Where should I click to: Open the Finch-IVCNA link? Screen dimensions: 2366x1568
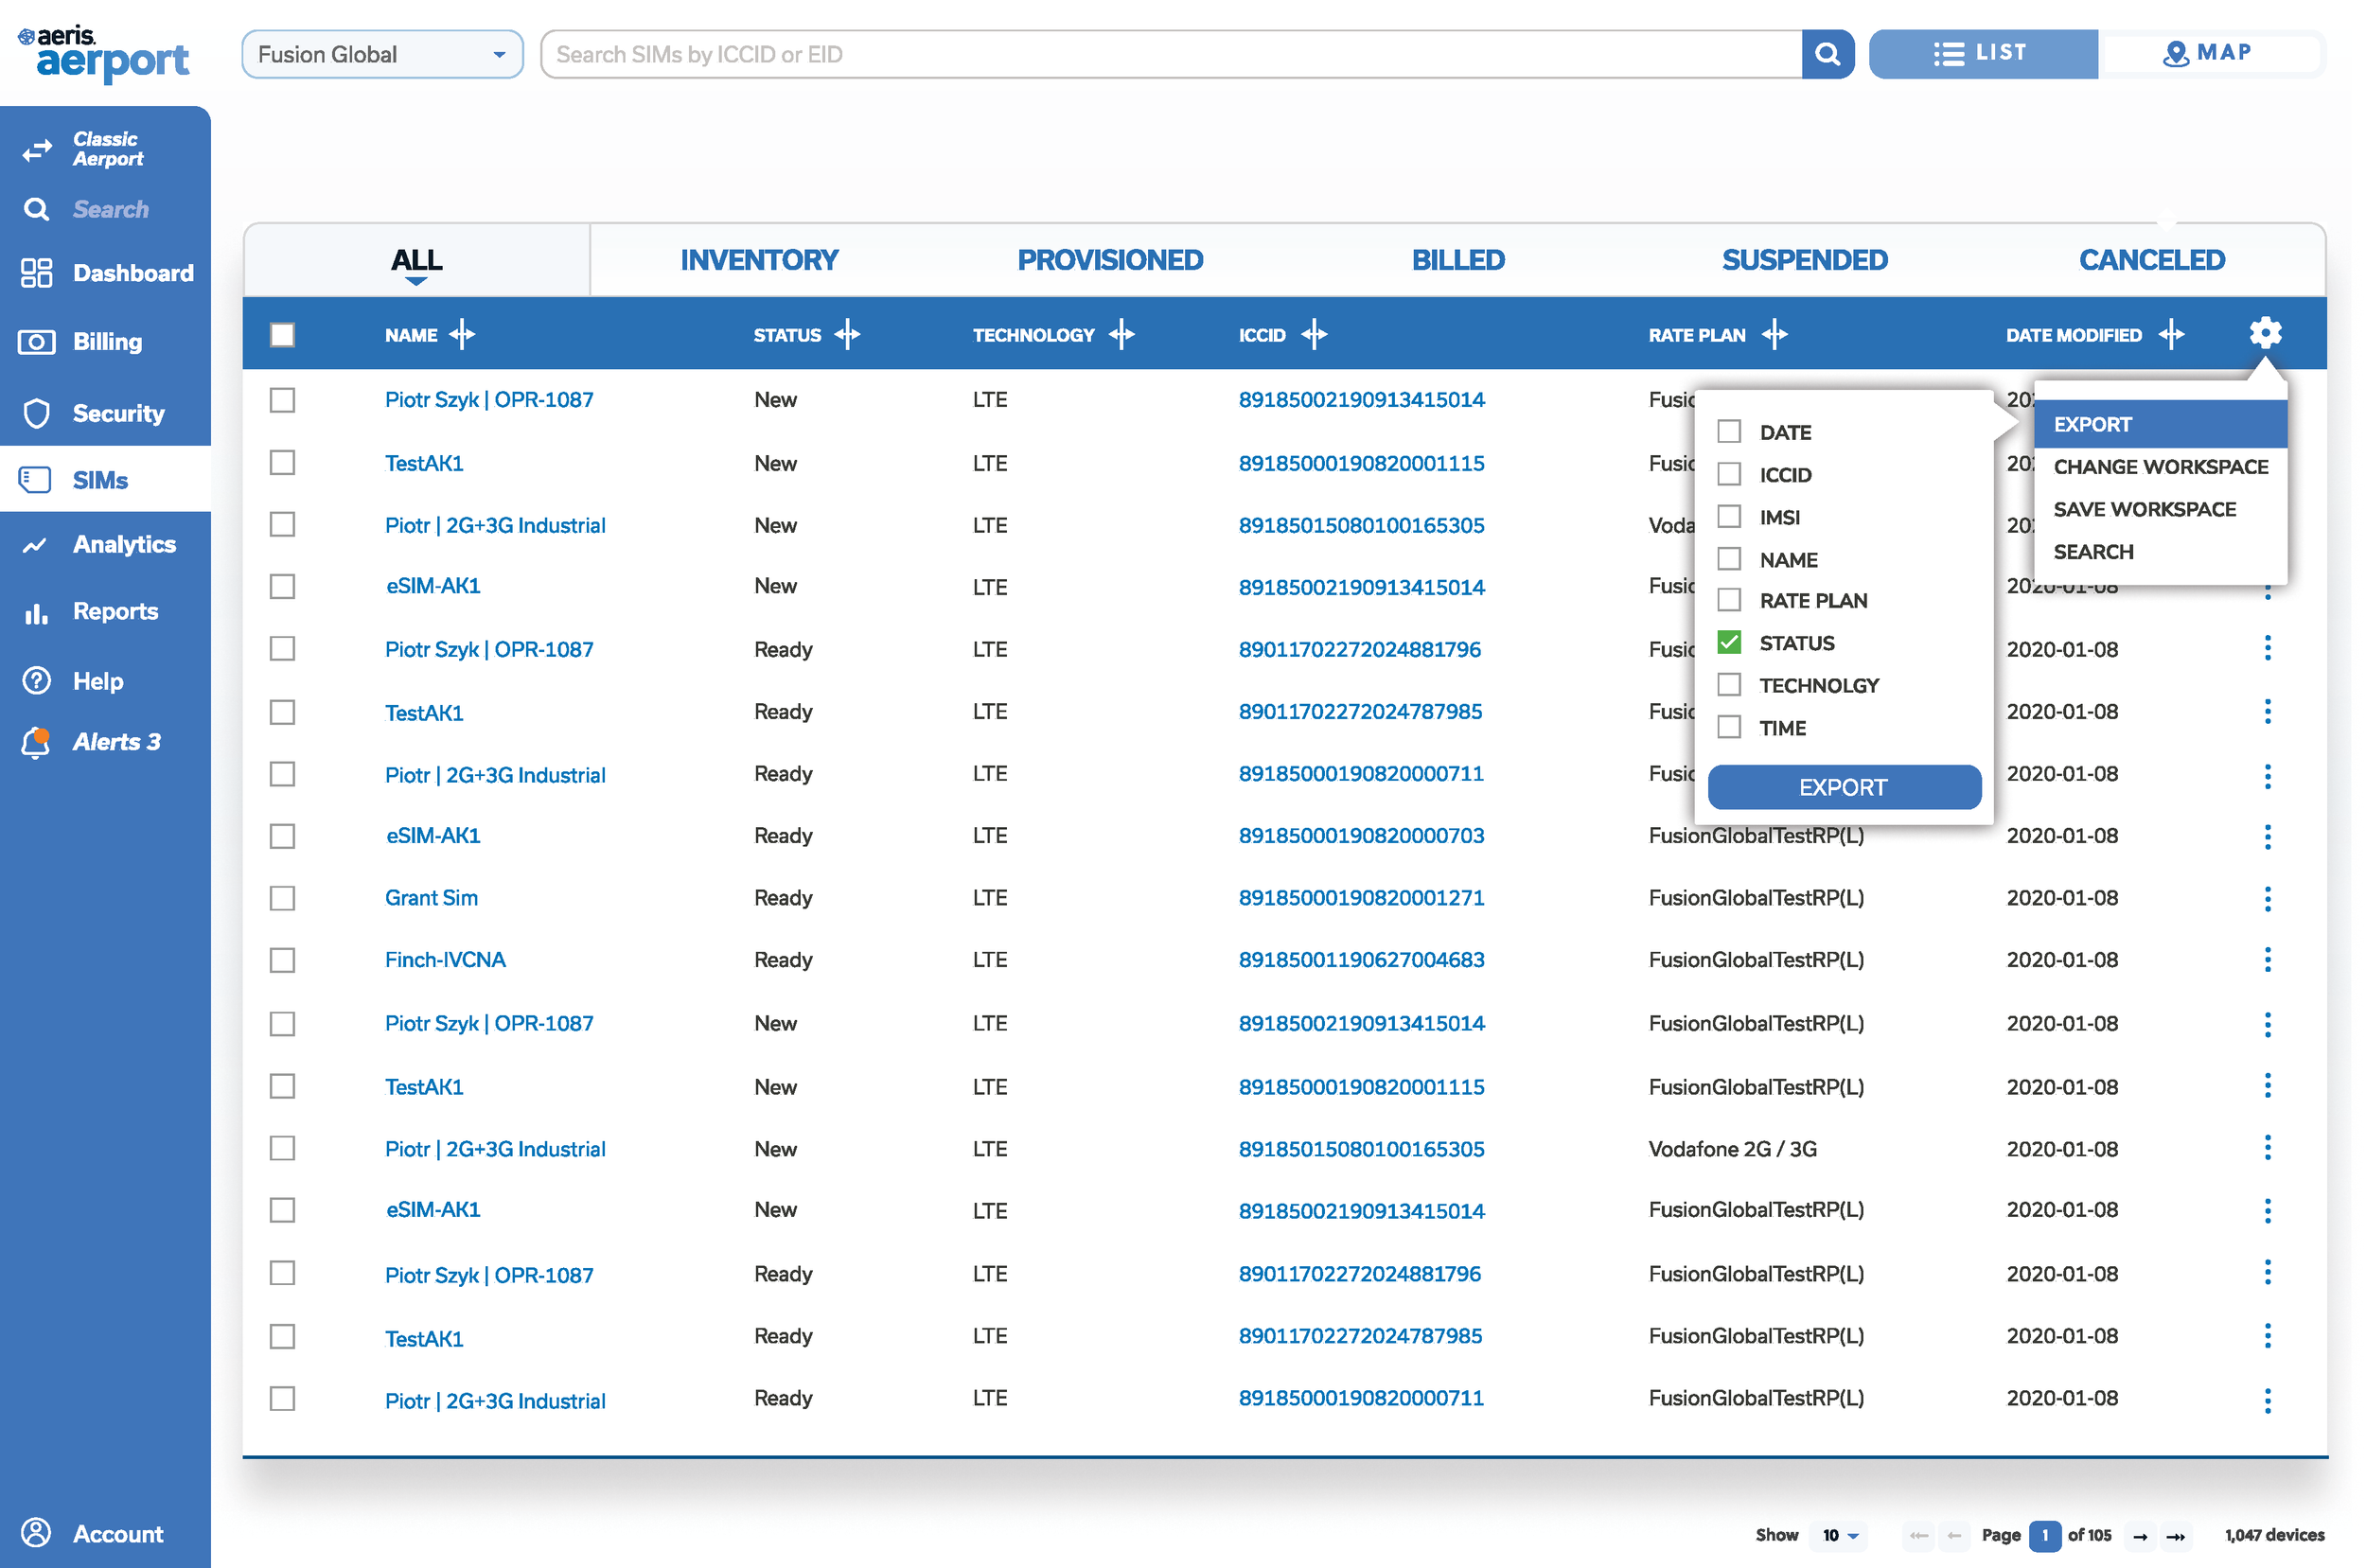point(445,960)
